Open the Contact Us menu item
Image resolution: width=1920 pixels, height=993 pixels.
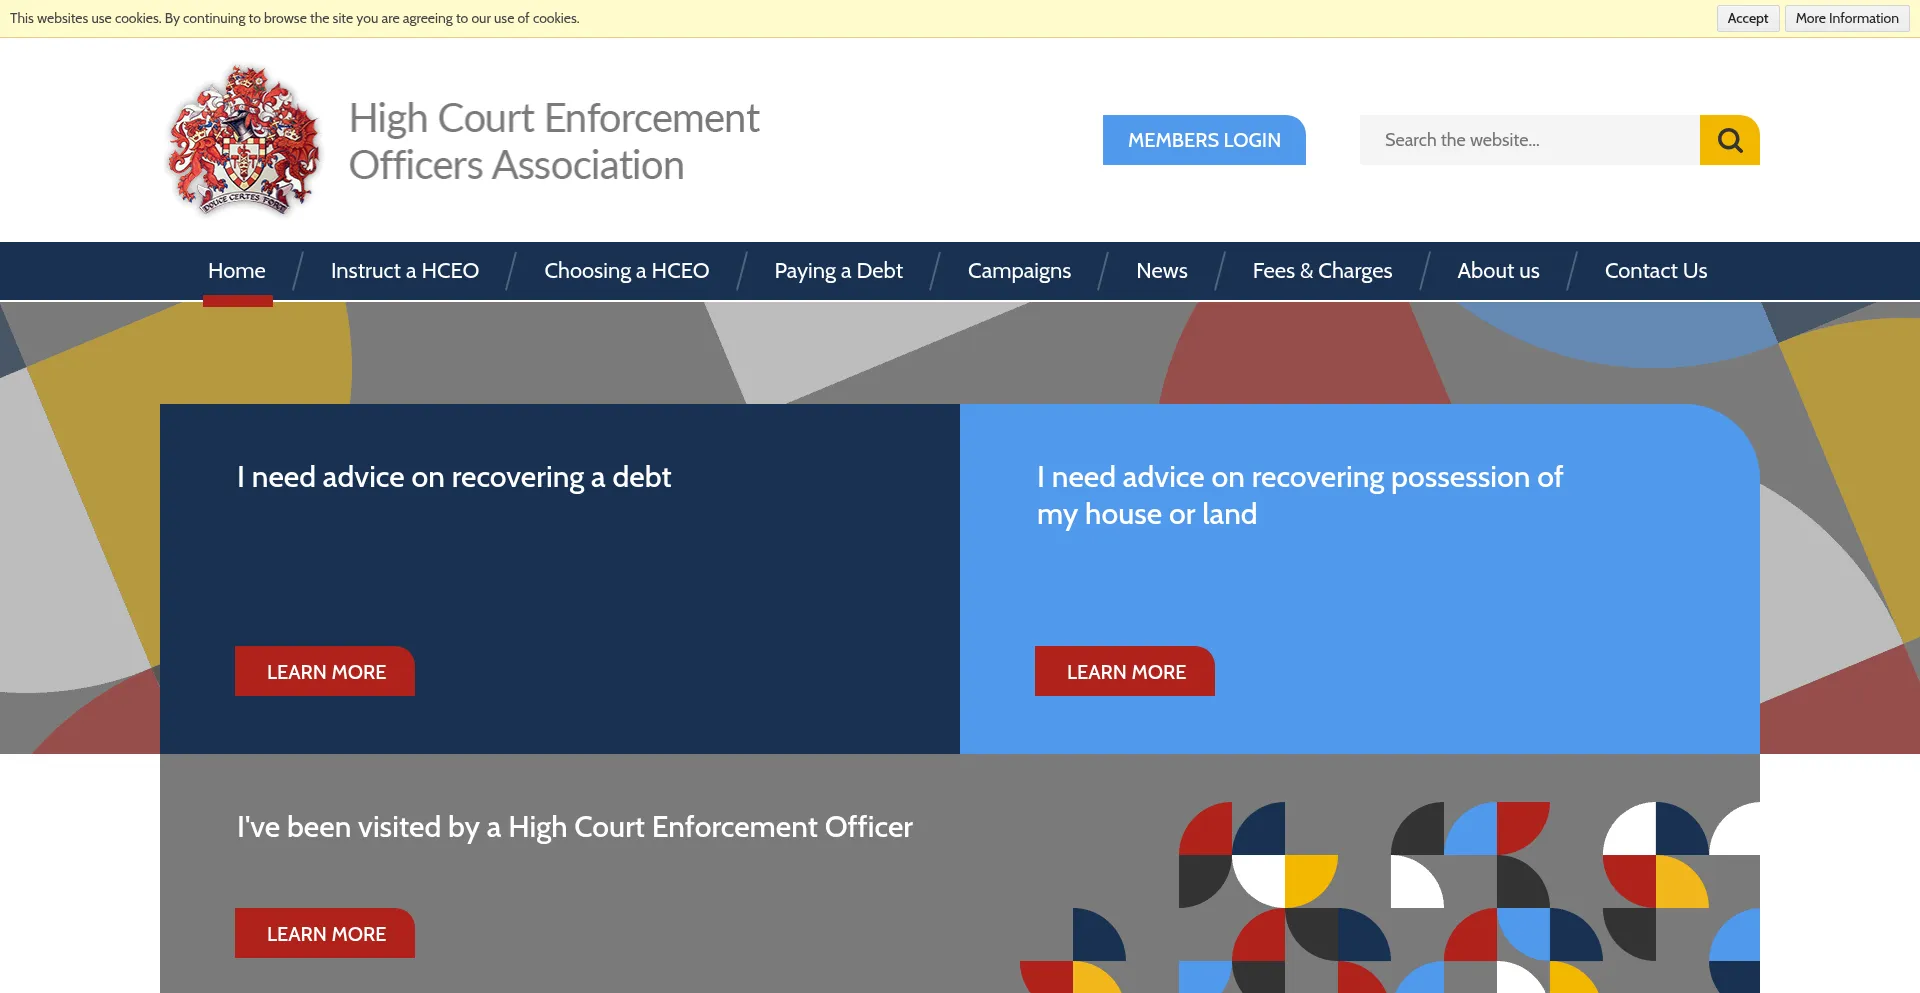click(1656, 271)
